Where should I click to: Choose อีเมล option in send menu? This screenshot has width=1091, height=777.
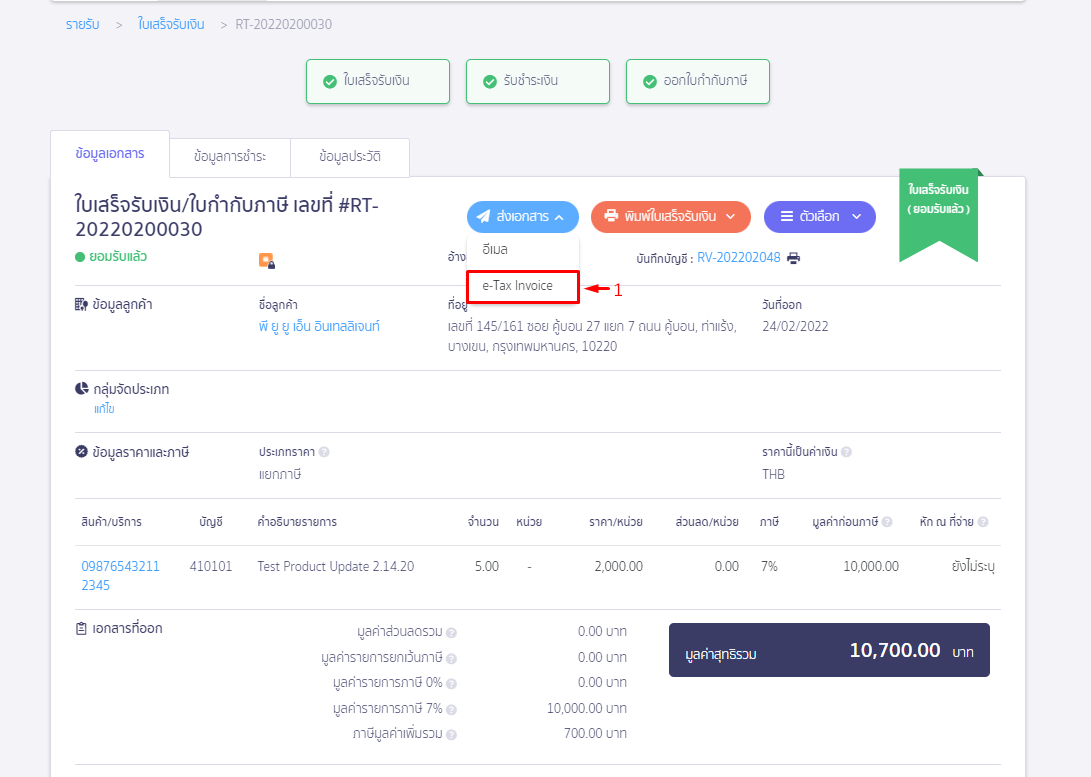(495, 249)
